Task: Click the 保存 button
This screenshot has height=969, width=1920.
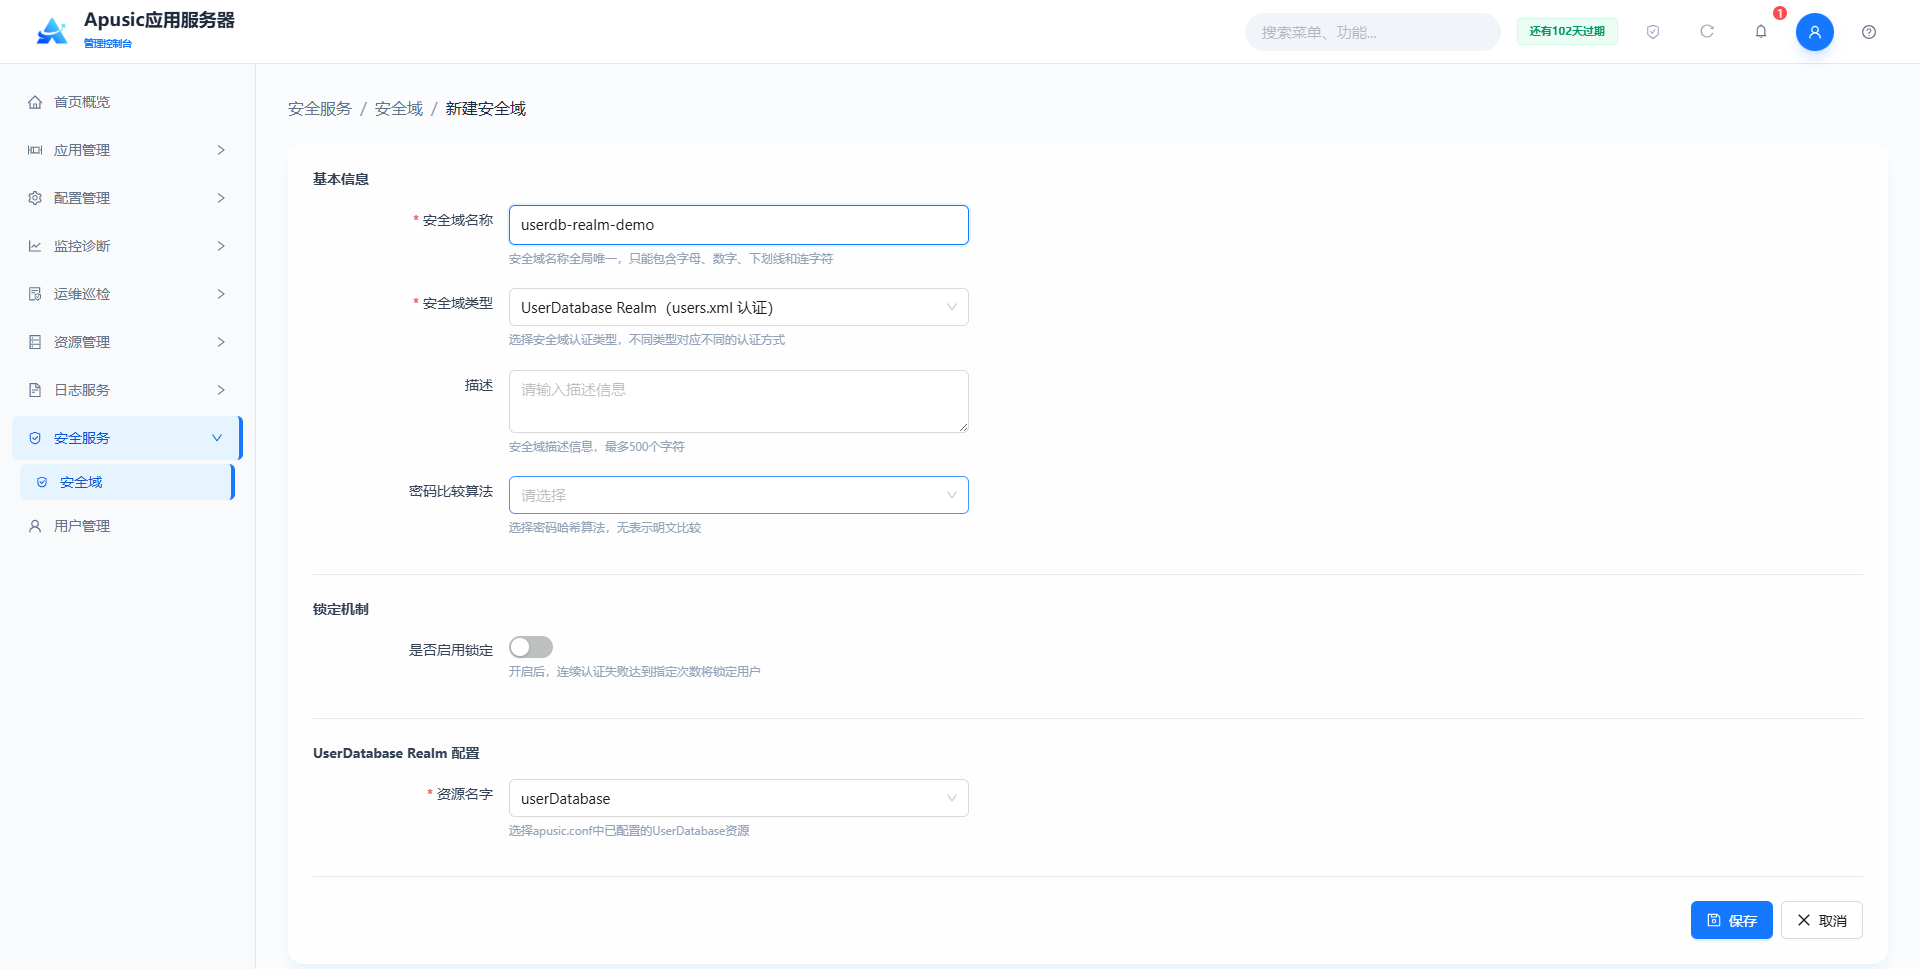Action: pyautogui.click(x=1731, y=920)
